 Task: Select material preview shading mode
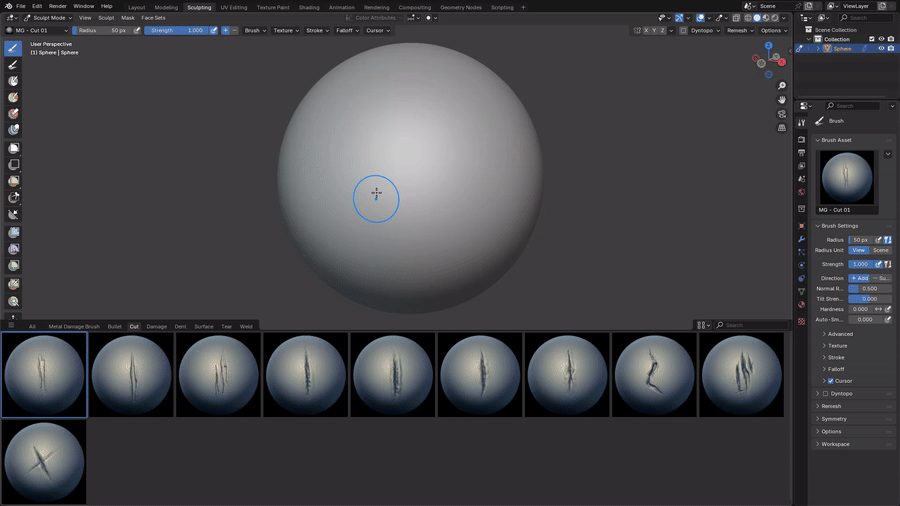click(x=766, y=18)
